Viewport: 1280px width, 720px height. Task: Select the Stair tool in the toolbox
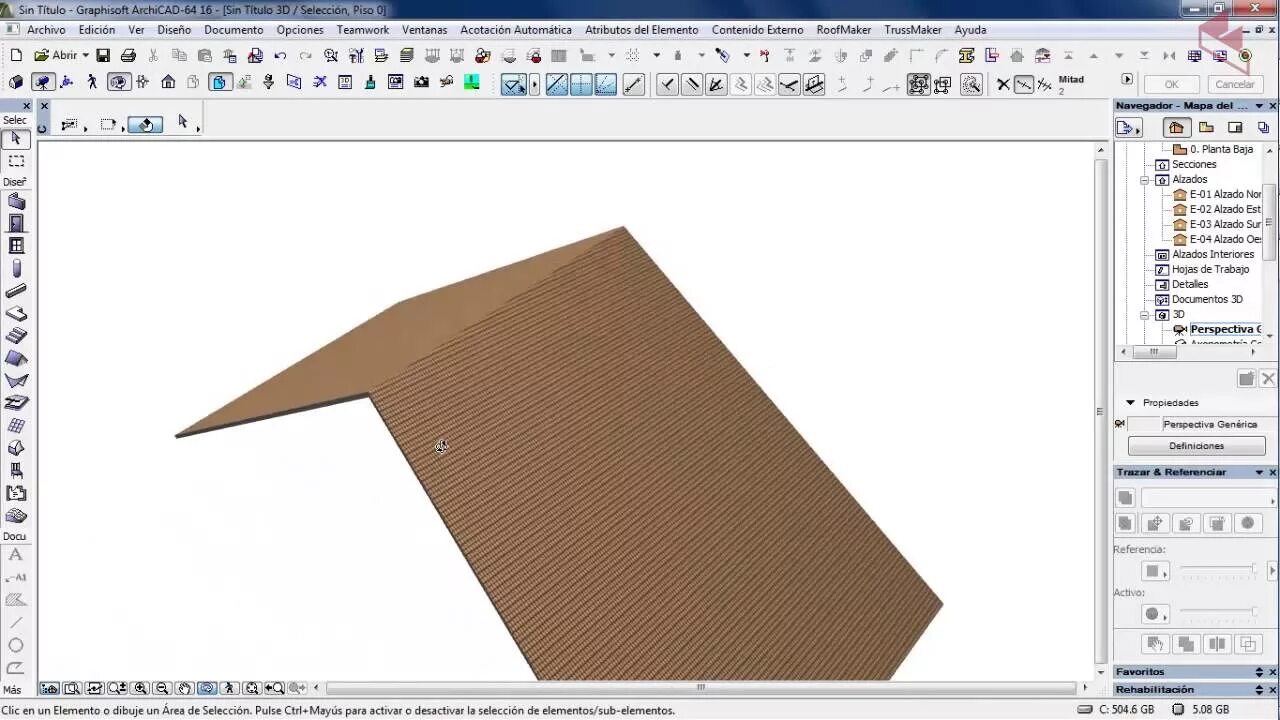pyautogui.click(x=16, y=336)
